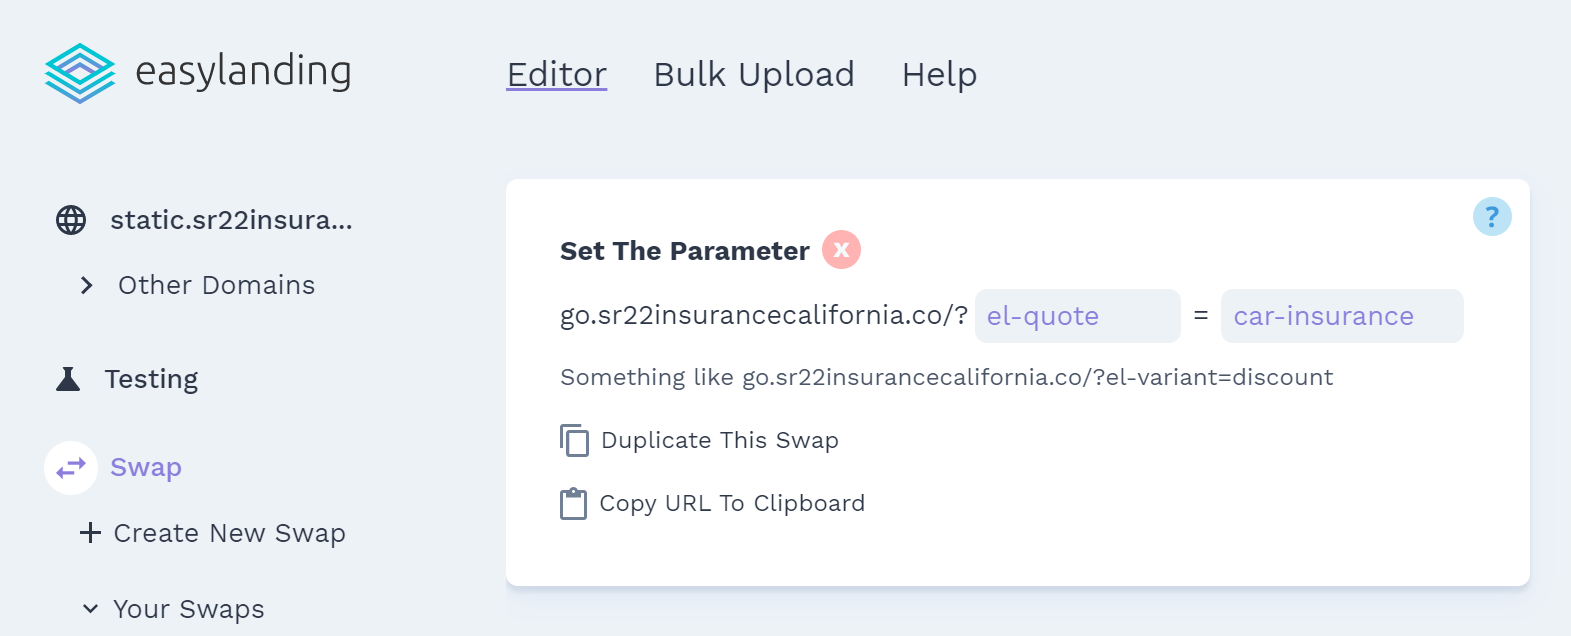This screenshot has height=636, width=1571.
Task: Collapse the Your Swaps section
Action: [x=90, y=609]
